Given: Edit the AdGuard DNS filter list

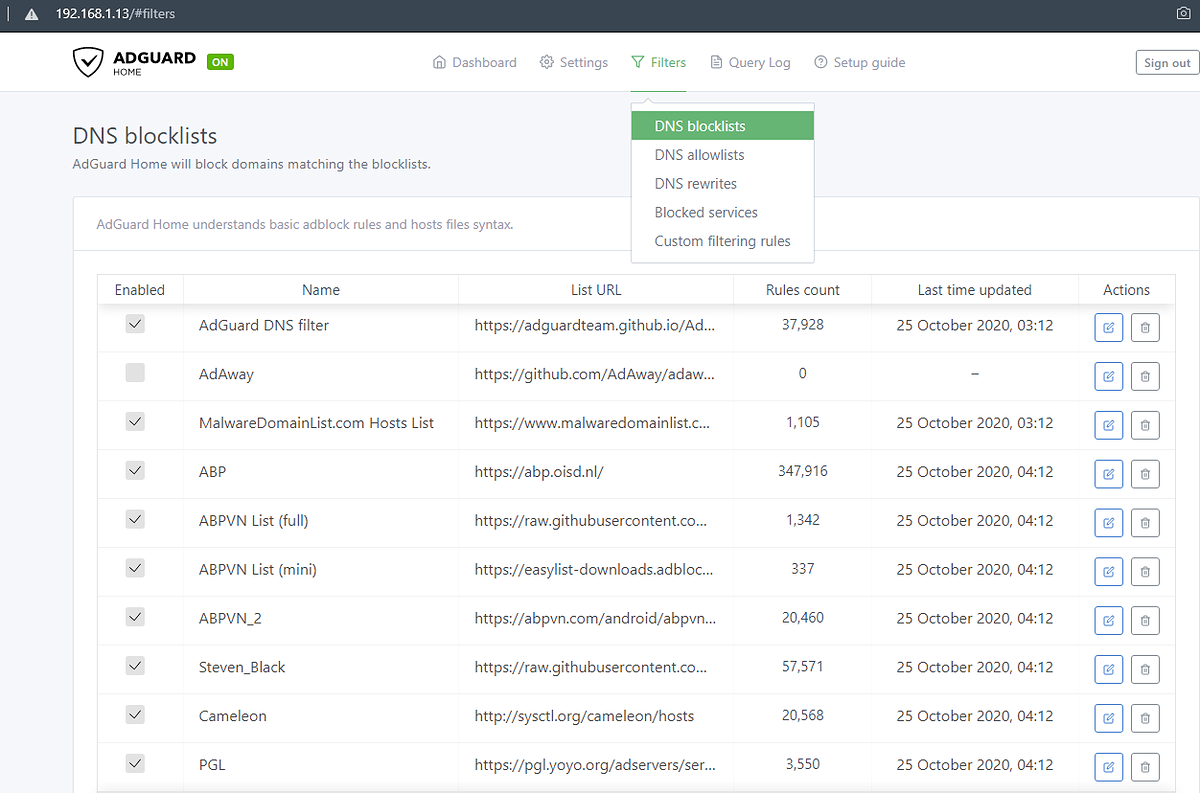Looking at the screenshot, I should [x=1108, y=327].
